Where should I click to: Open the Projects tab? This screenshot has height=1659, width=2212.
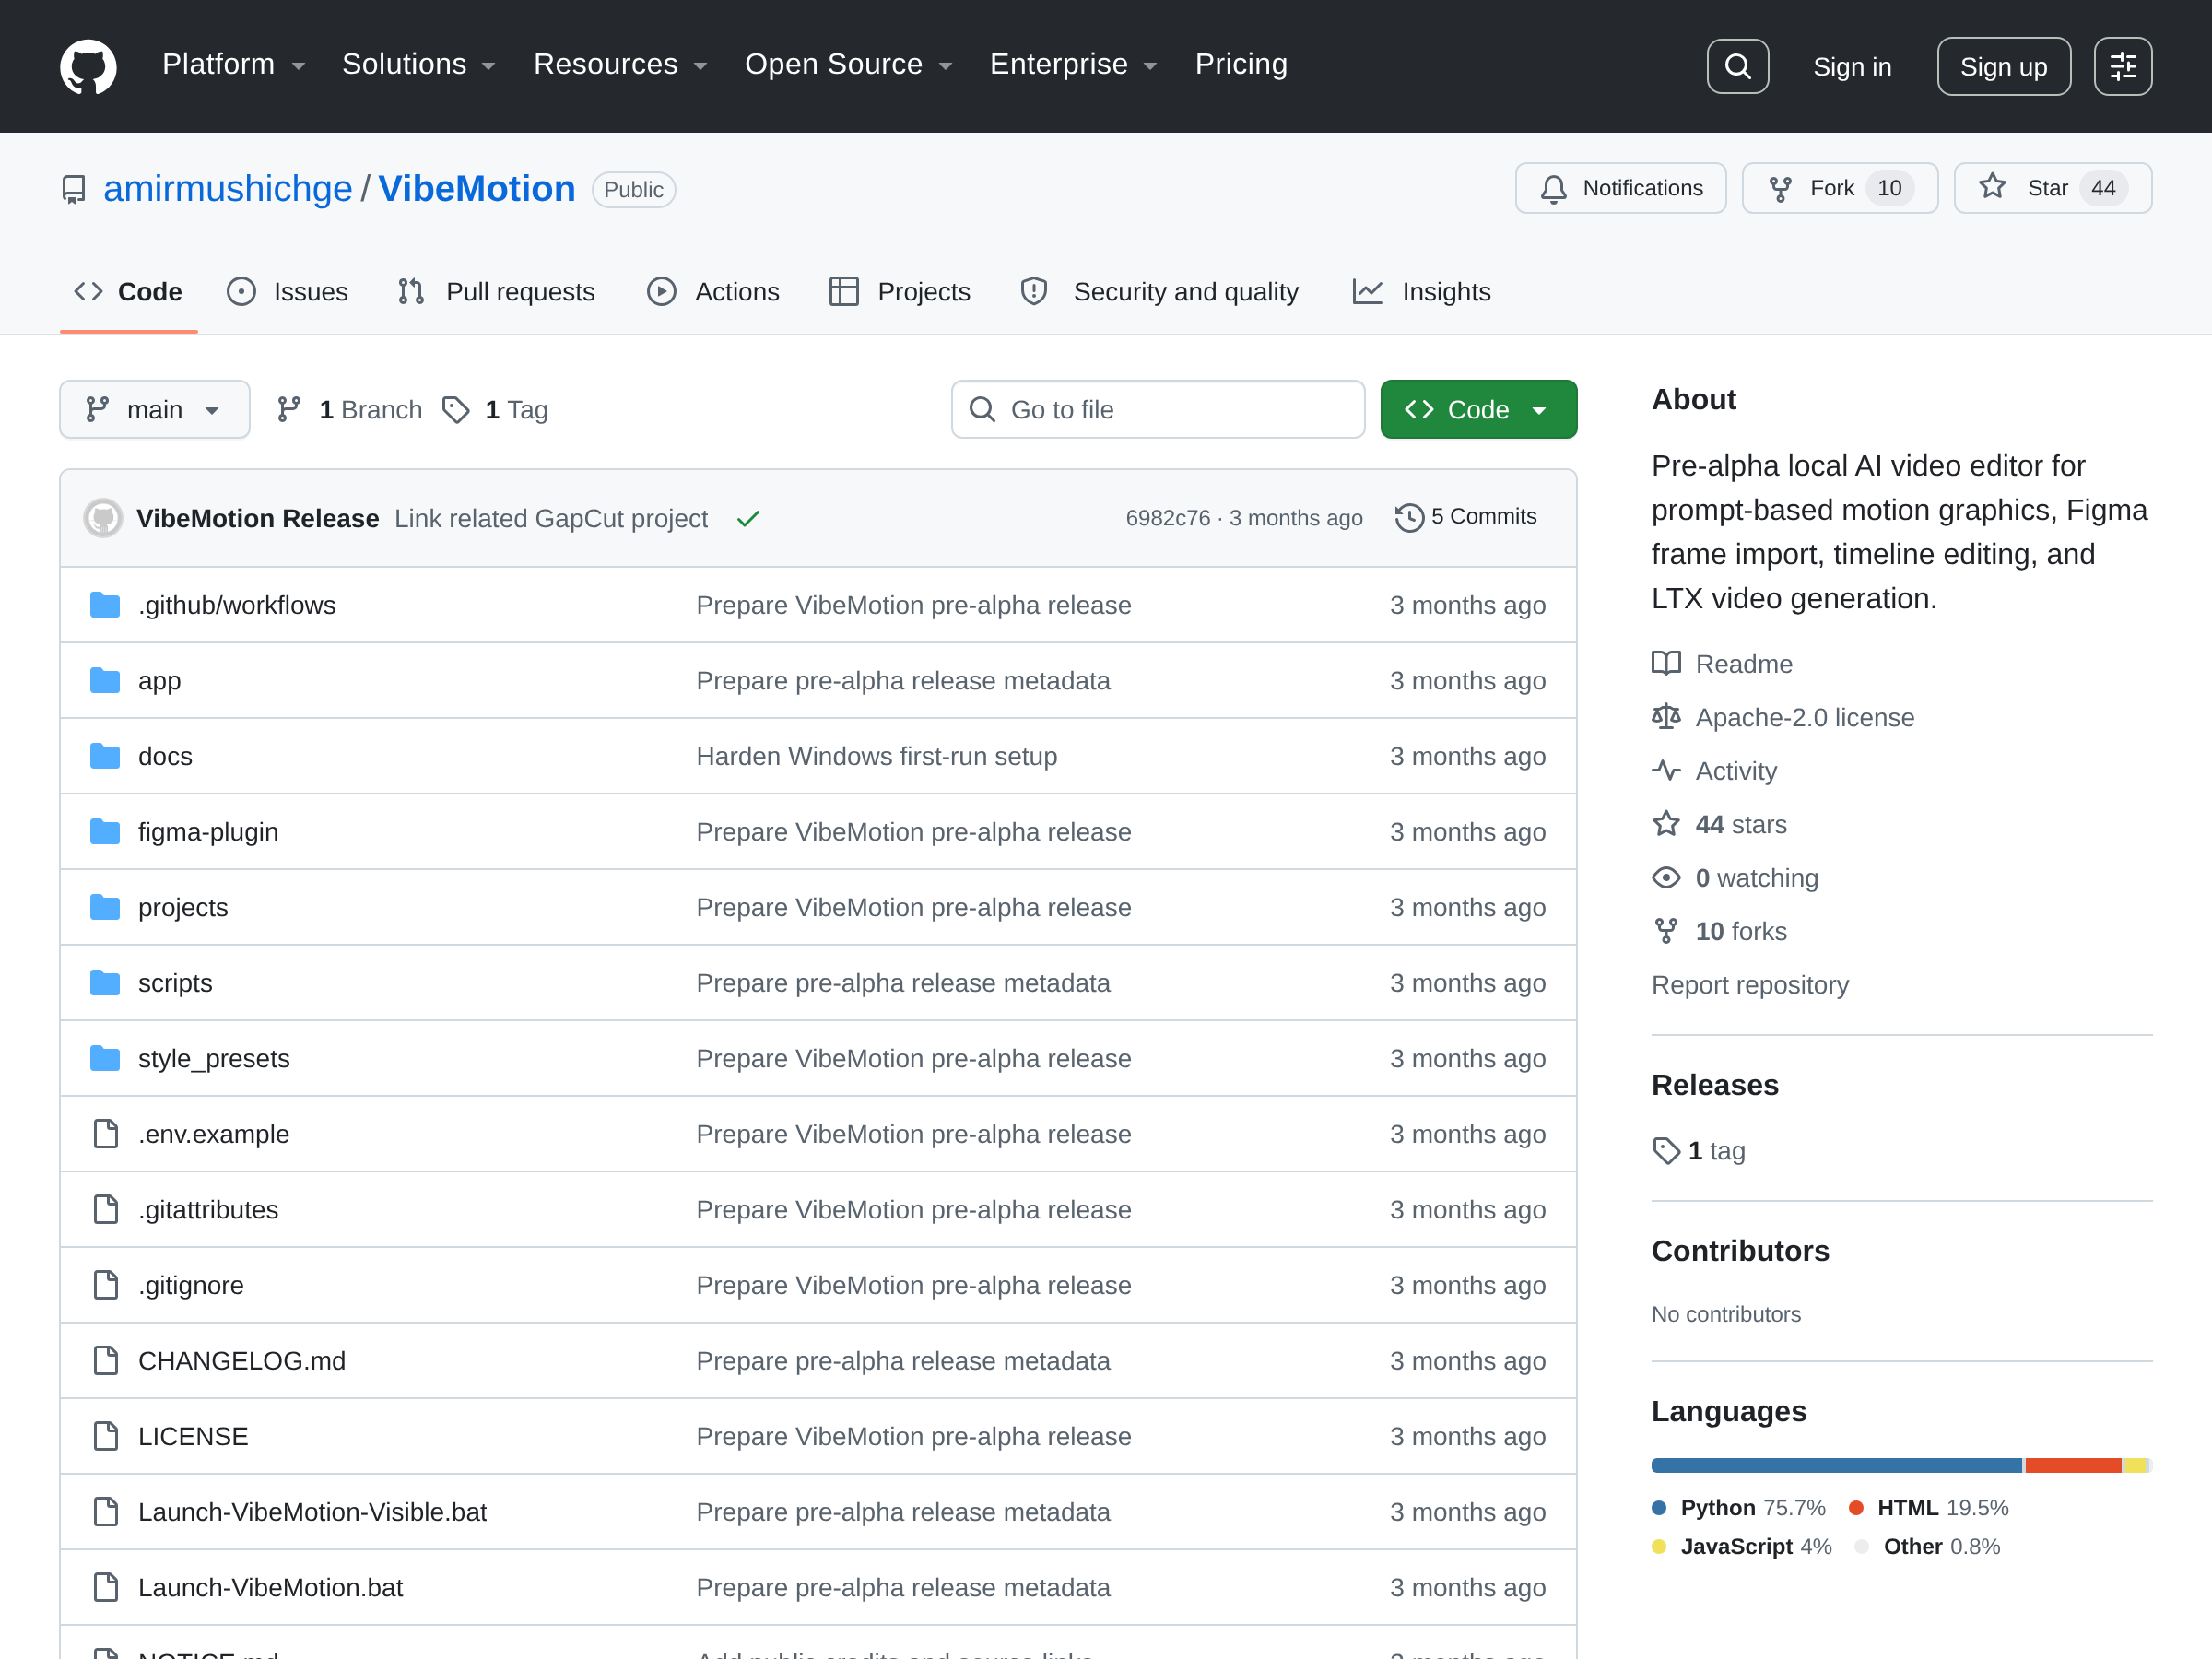[900, 292]
